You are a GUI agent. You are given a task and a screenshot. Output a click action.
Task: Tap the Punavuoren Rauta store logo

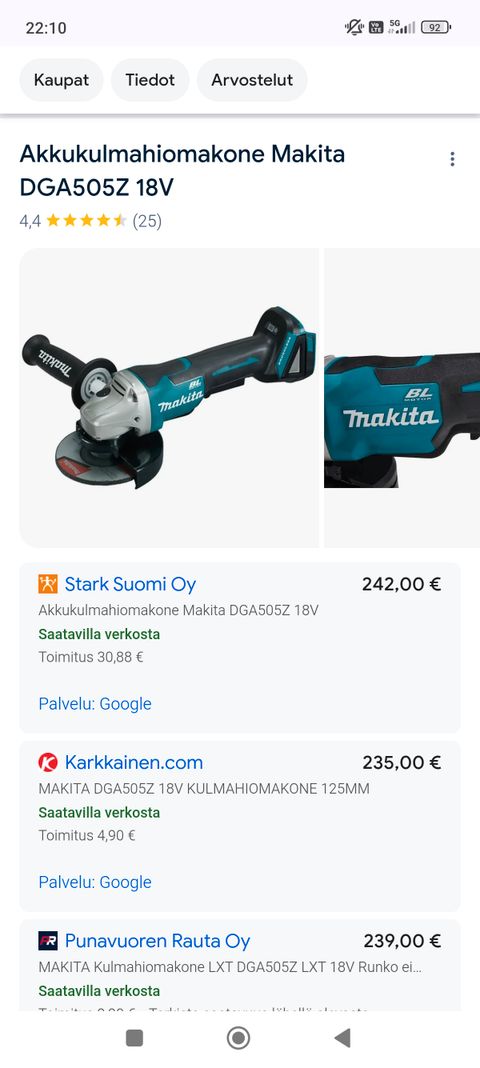pos(48,941)
